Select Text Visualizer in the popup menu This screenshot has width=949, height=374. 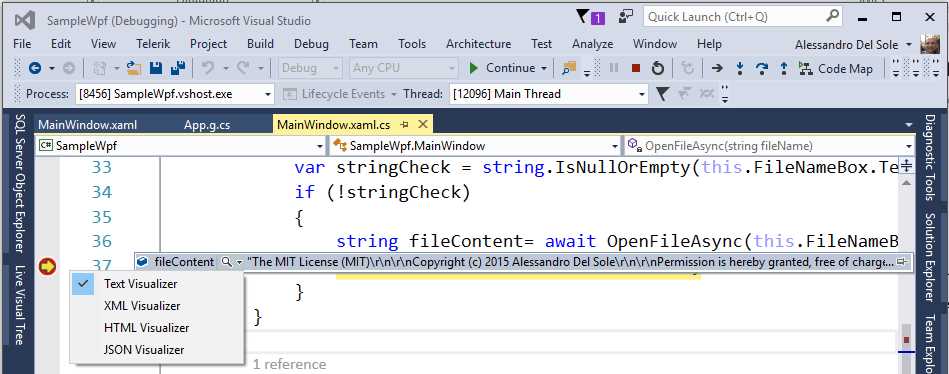(157, 284)
